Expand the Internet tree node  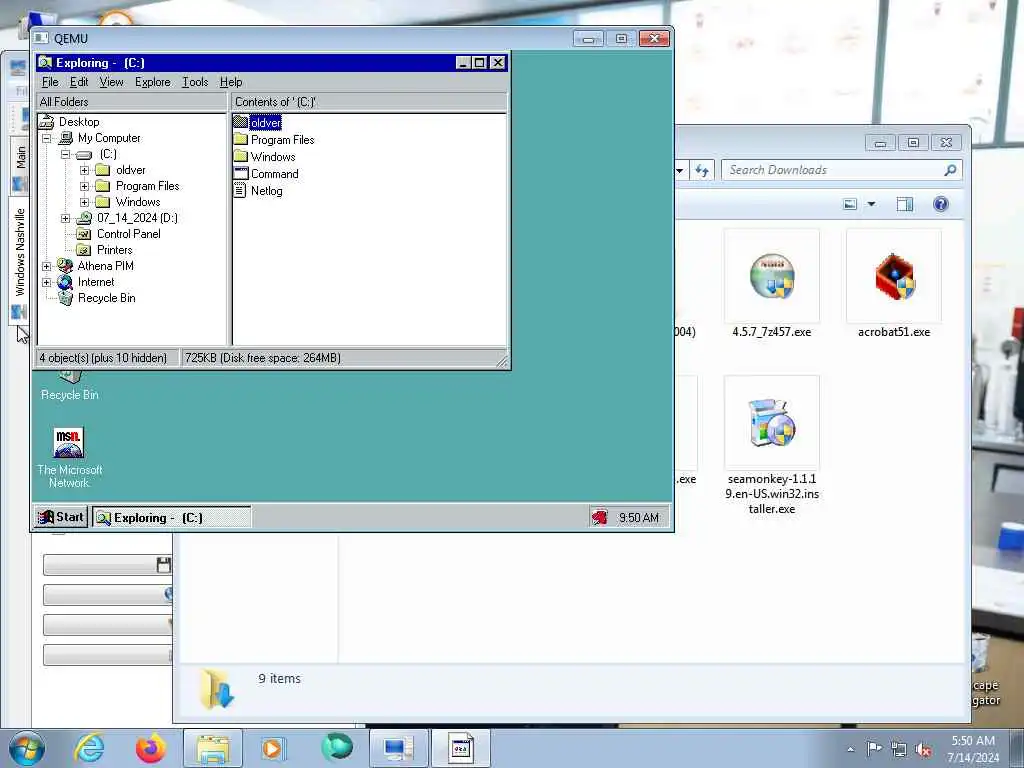tap(46, 283)
